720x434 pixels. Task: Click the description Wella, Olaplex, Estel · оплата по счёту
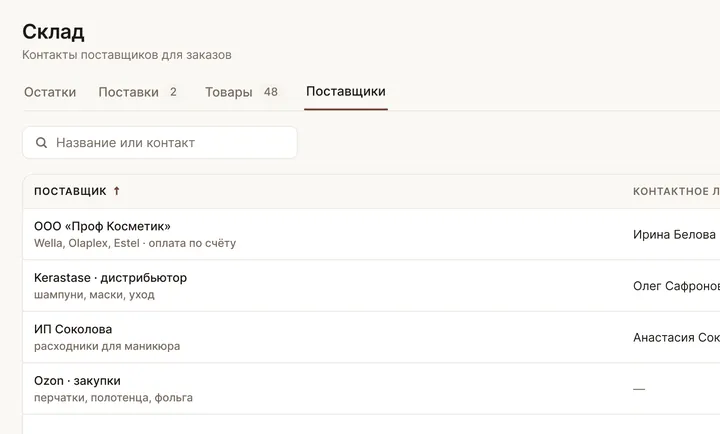pos(135,243)
